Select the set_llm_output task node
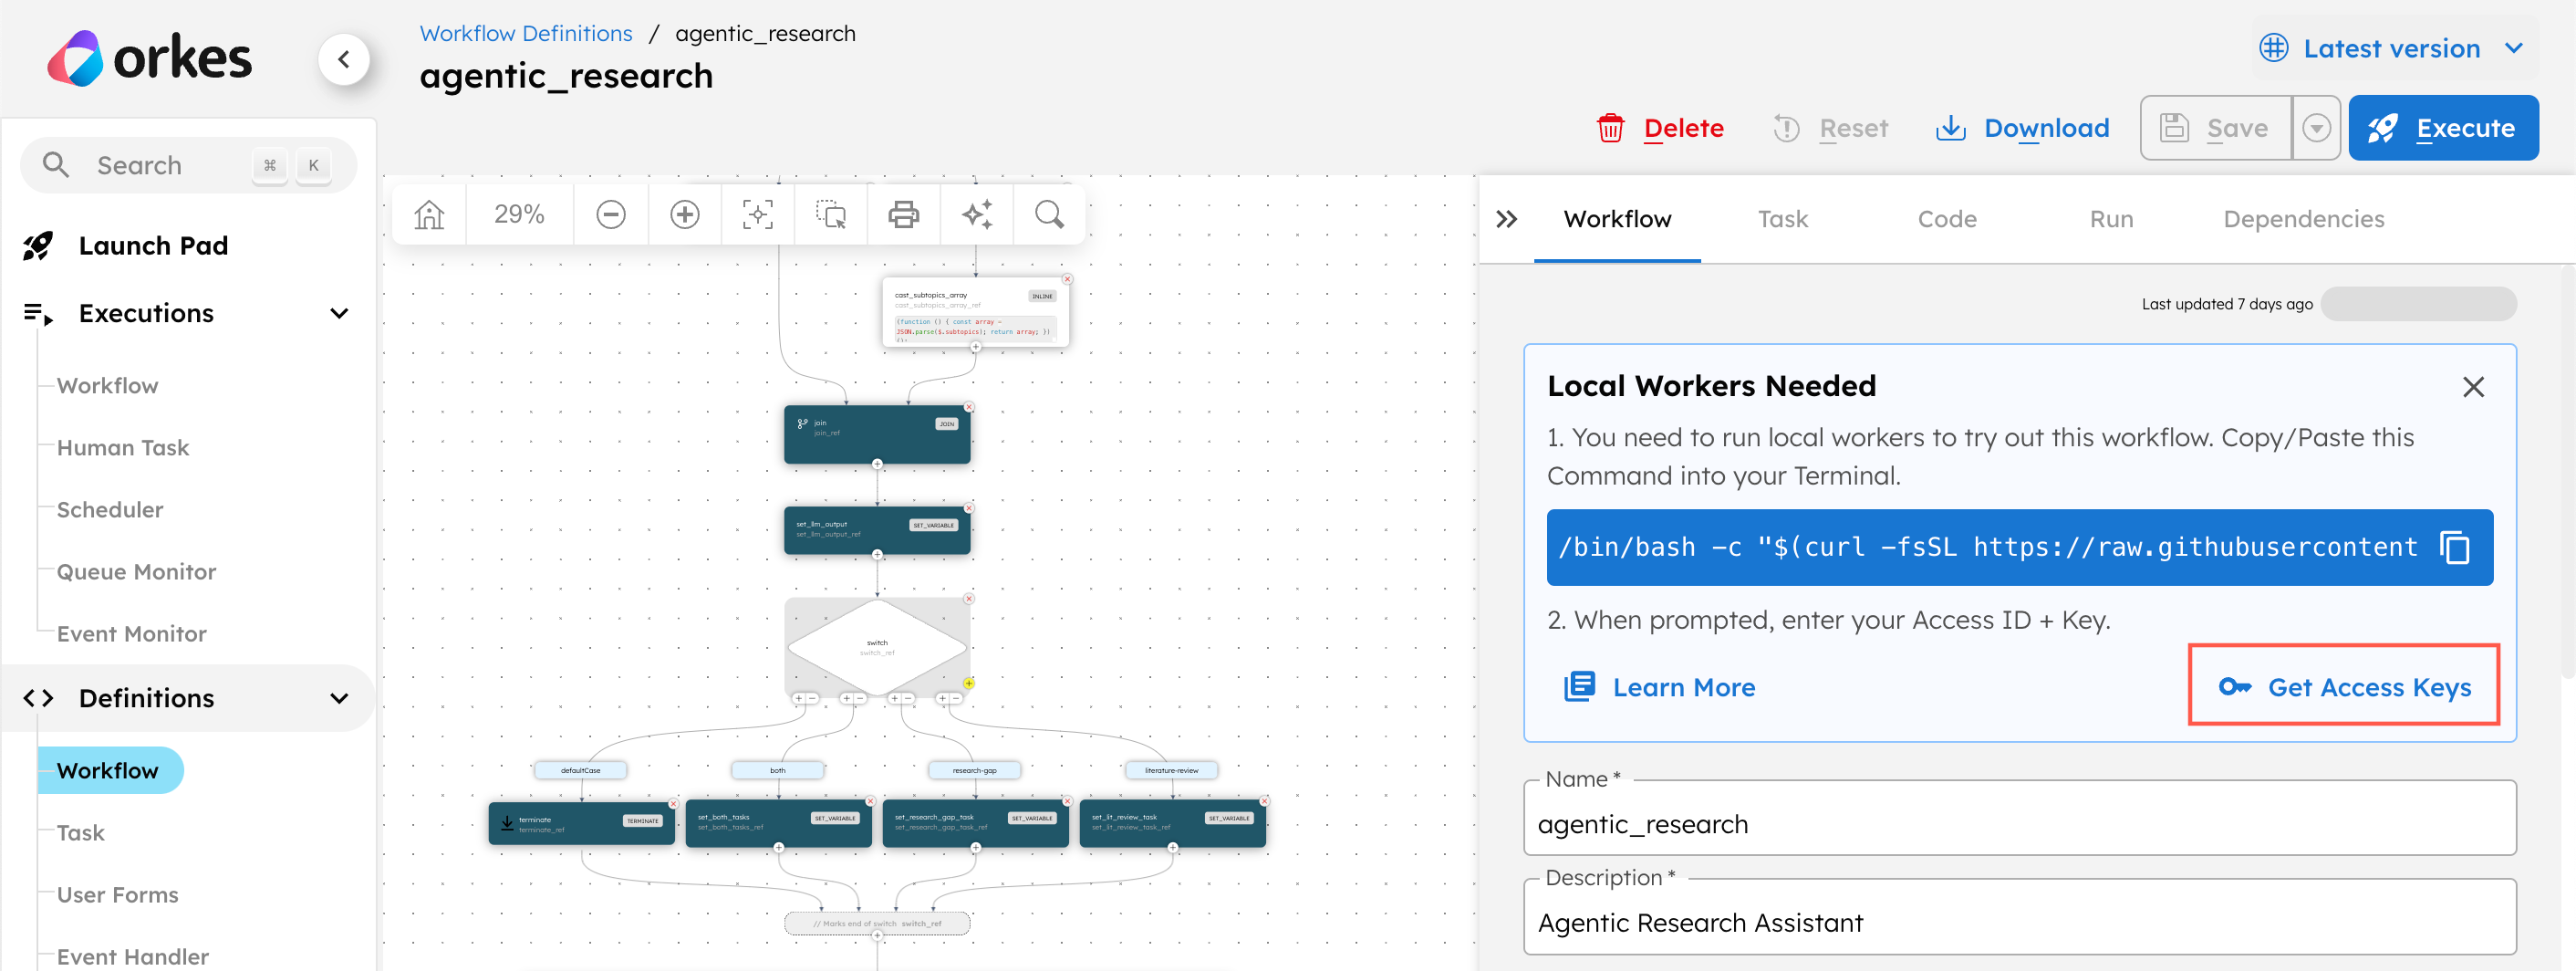 877,529
